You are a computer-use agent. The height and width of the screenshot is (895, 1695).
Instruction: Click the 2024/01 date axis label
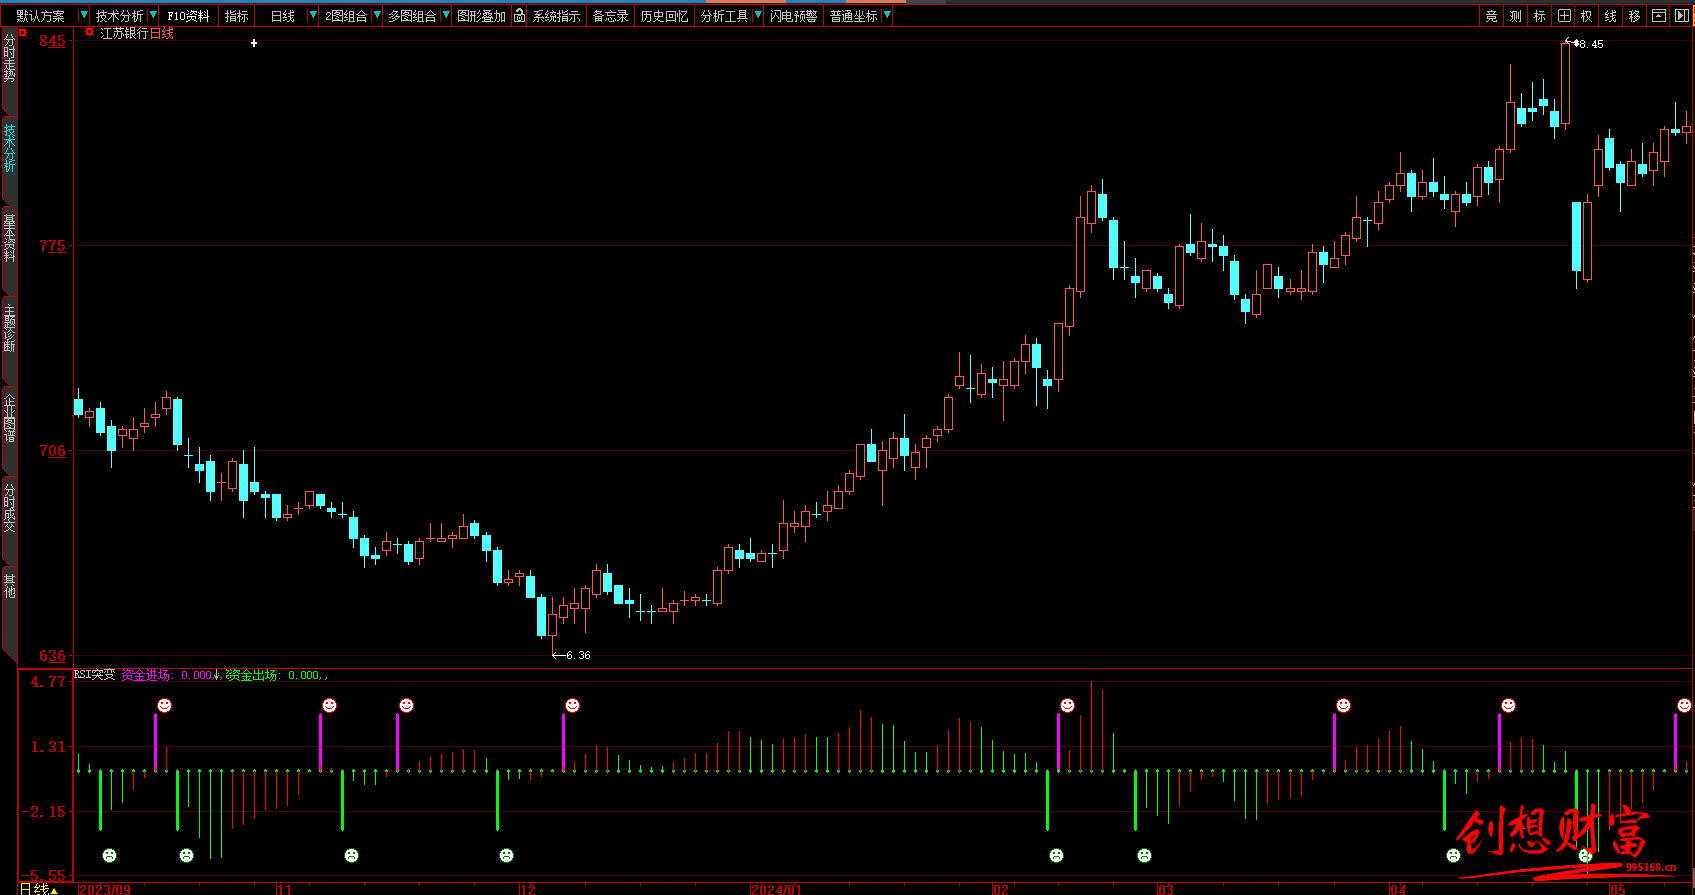[x=776, y=889]
